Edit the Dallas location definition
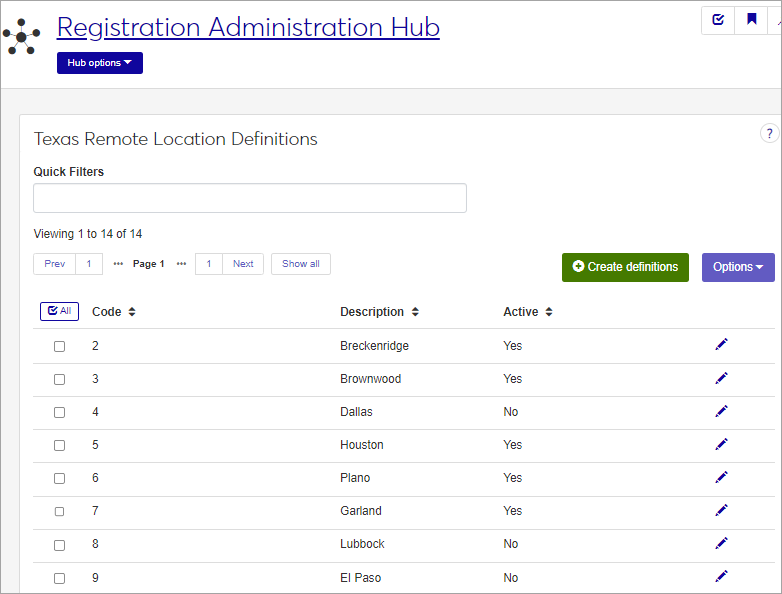The width and height of the screenshot is (782, 594). coord(721,411)
